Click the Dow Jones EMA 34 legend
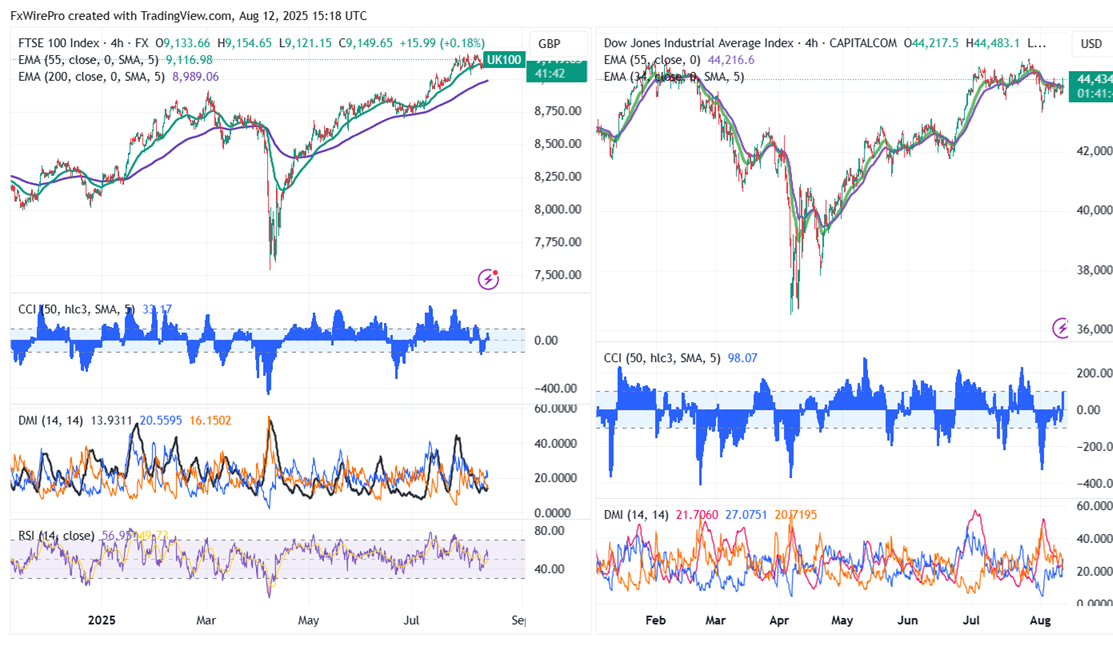 (x=674, y=77)
